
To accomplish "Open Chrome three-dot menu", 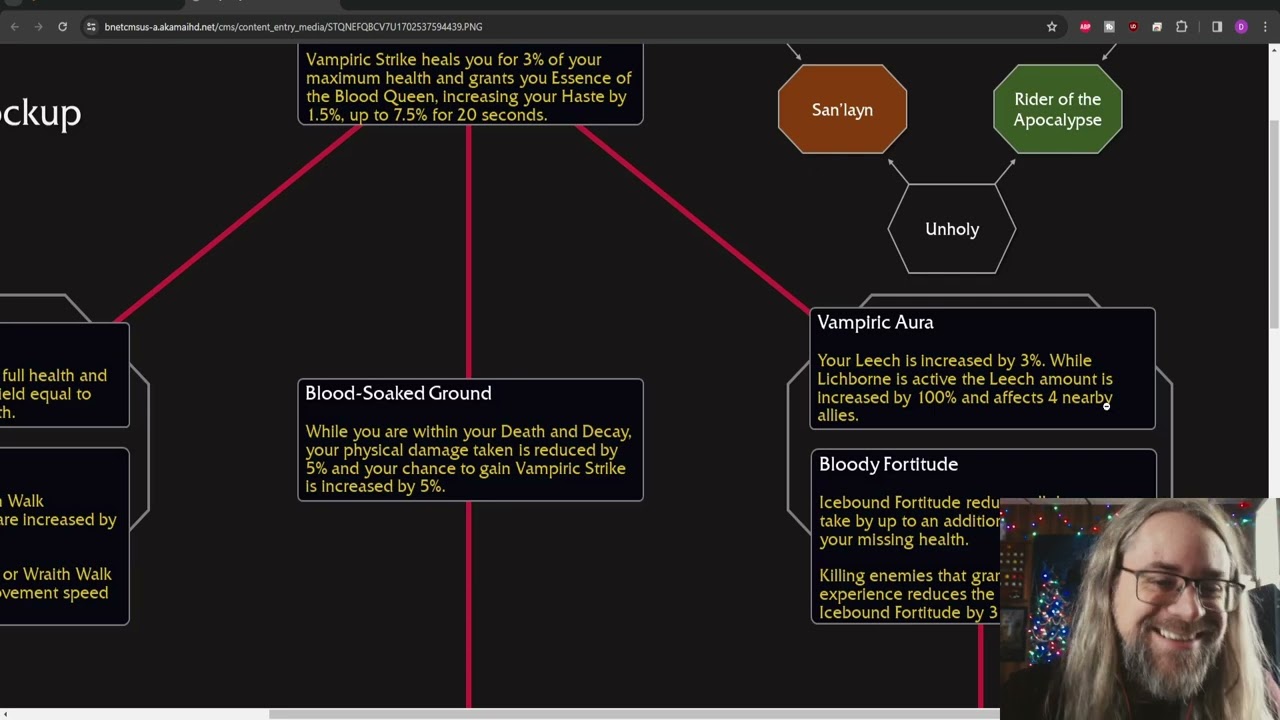I will click(x=1265, y=27).
